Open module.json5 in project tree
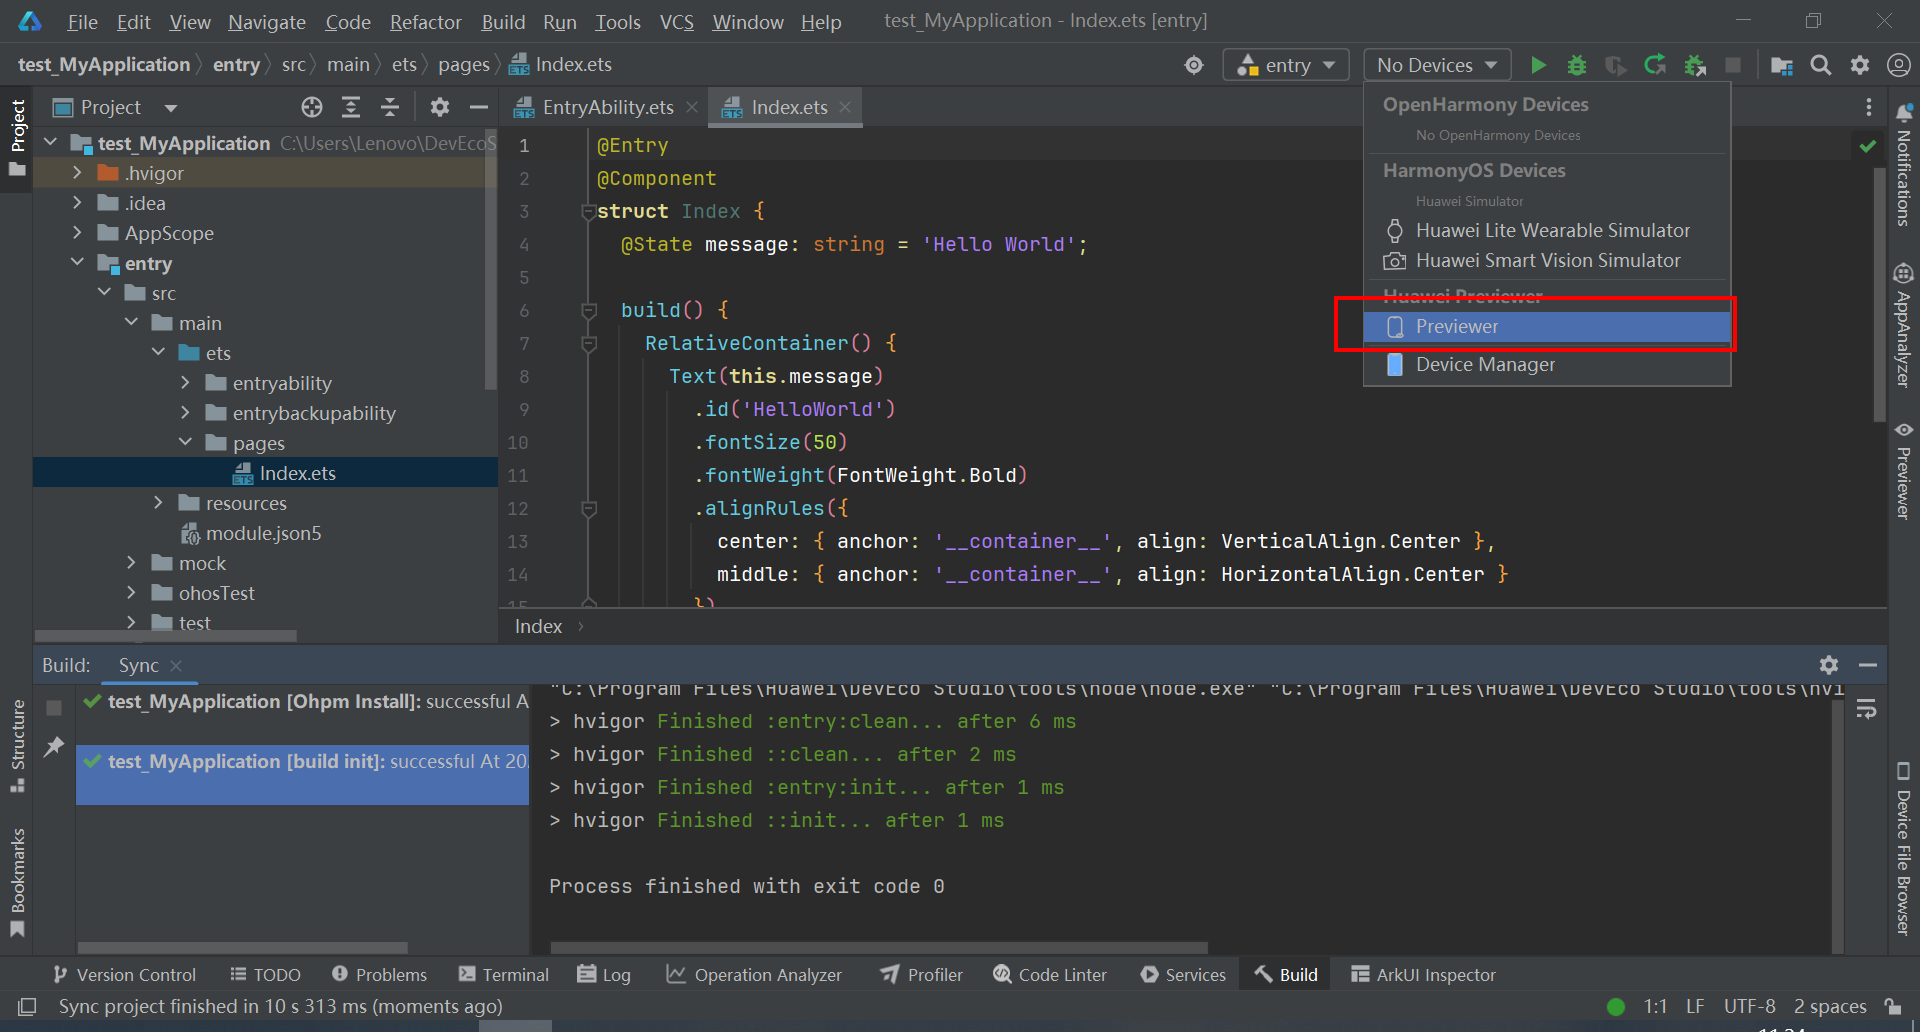 click(263, 533)
